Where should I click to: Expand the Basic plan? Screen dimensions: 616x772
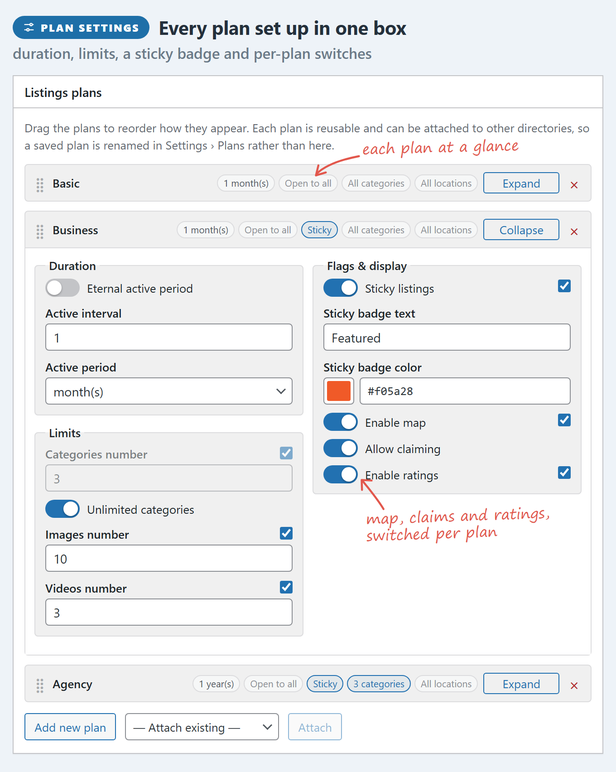[x=521, y=183]
